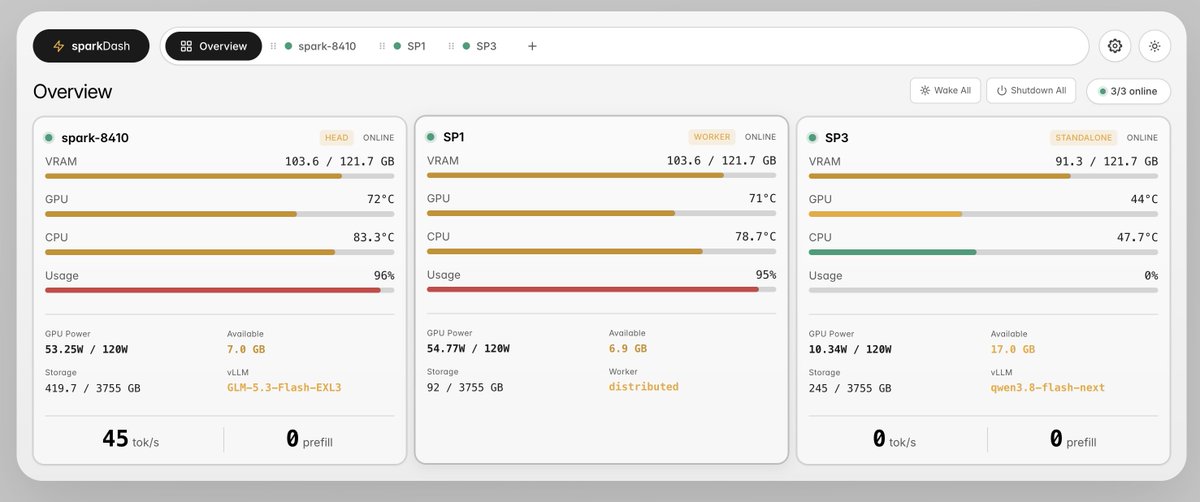
Task: Click the 0 tok/s reading on SP3
Action: click(894, 439)
